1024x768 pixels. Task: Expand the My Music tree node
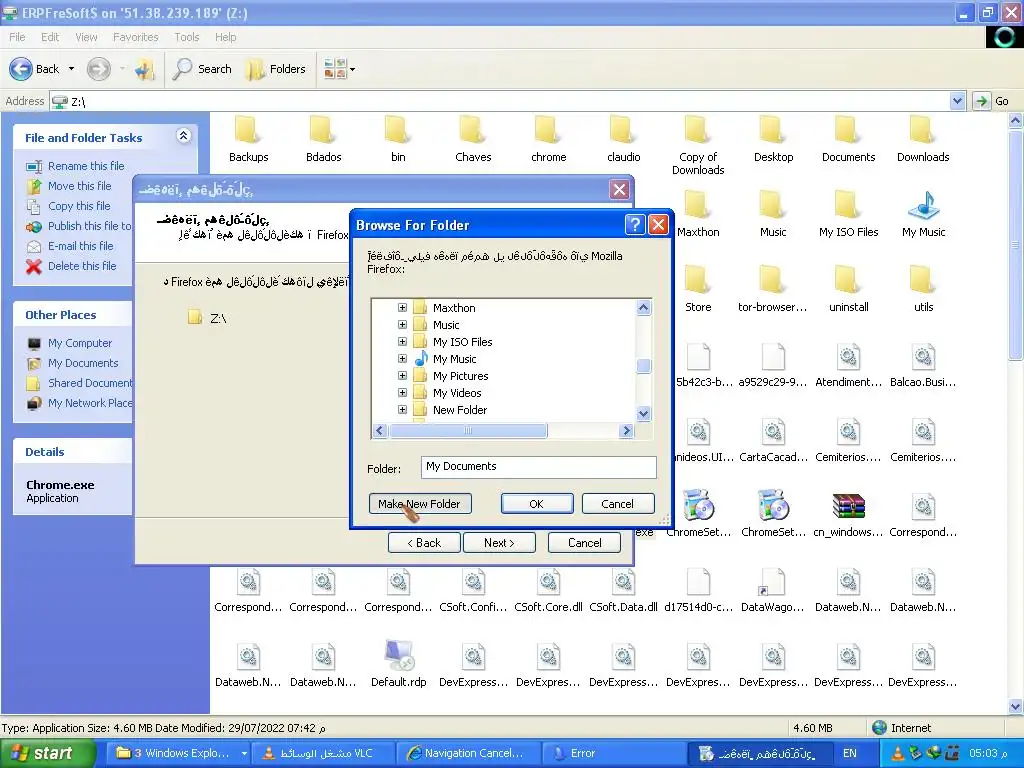point(402,359)
